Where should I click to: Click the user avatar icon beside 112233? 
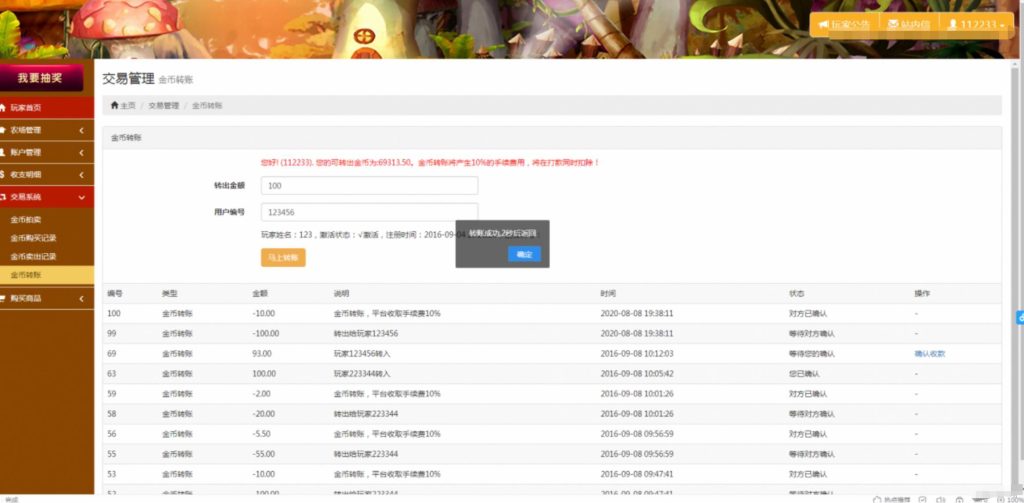click(x=953, y=24)
